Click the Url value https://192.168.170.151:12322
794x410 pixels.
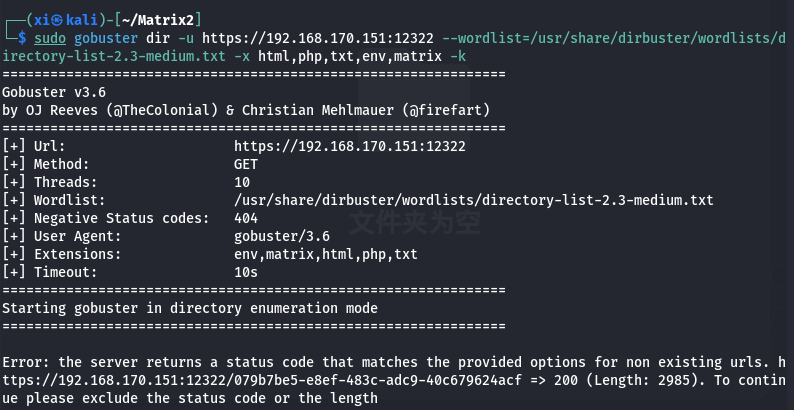click(349, 146)
